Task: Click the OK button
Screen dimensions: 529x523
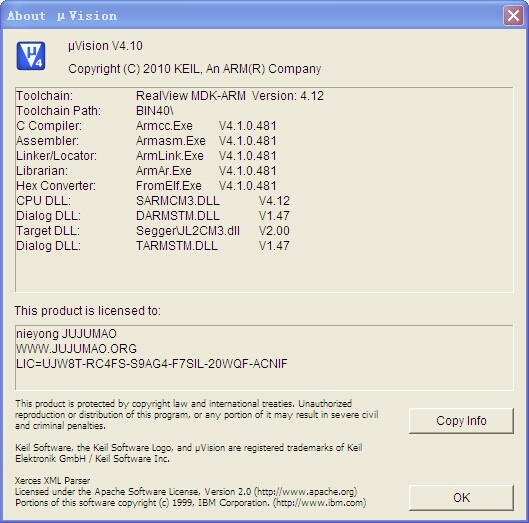Action: [461, 498]
